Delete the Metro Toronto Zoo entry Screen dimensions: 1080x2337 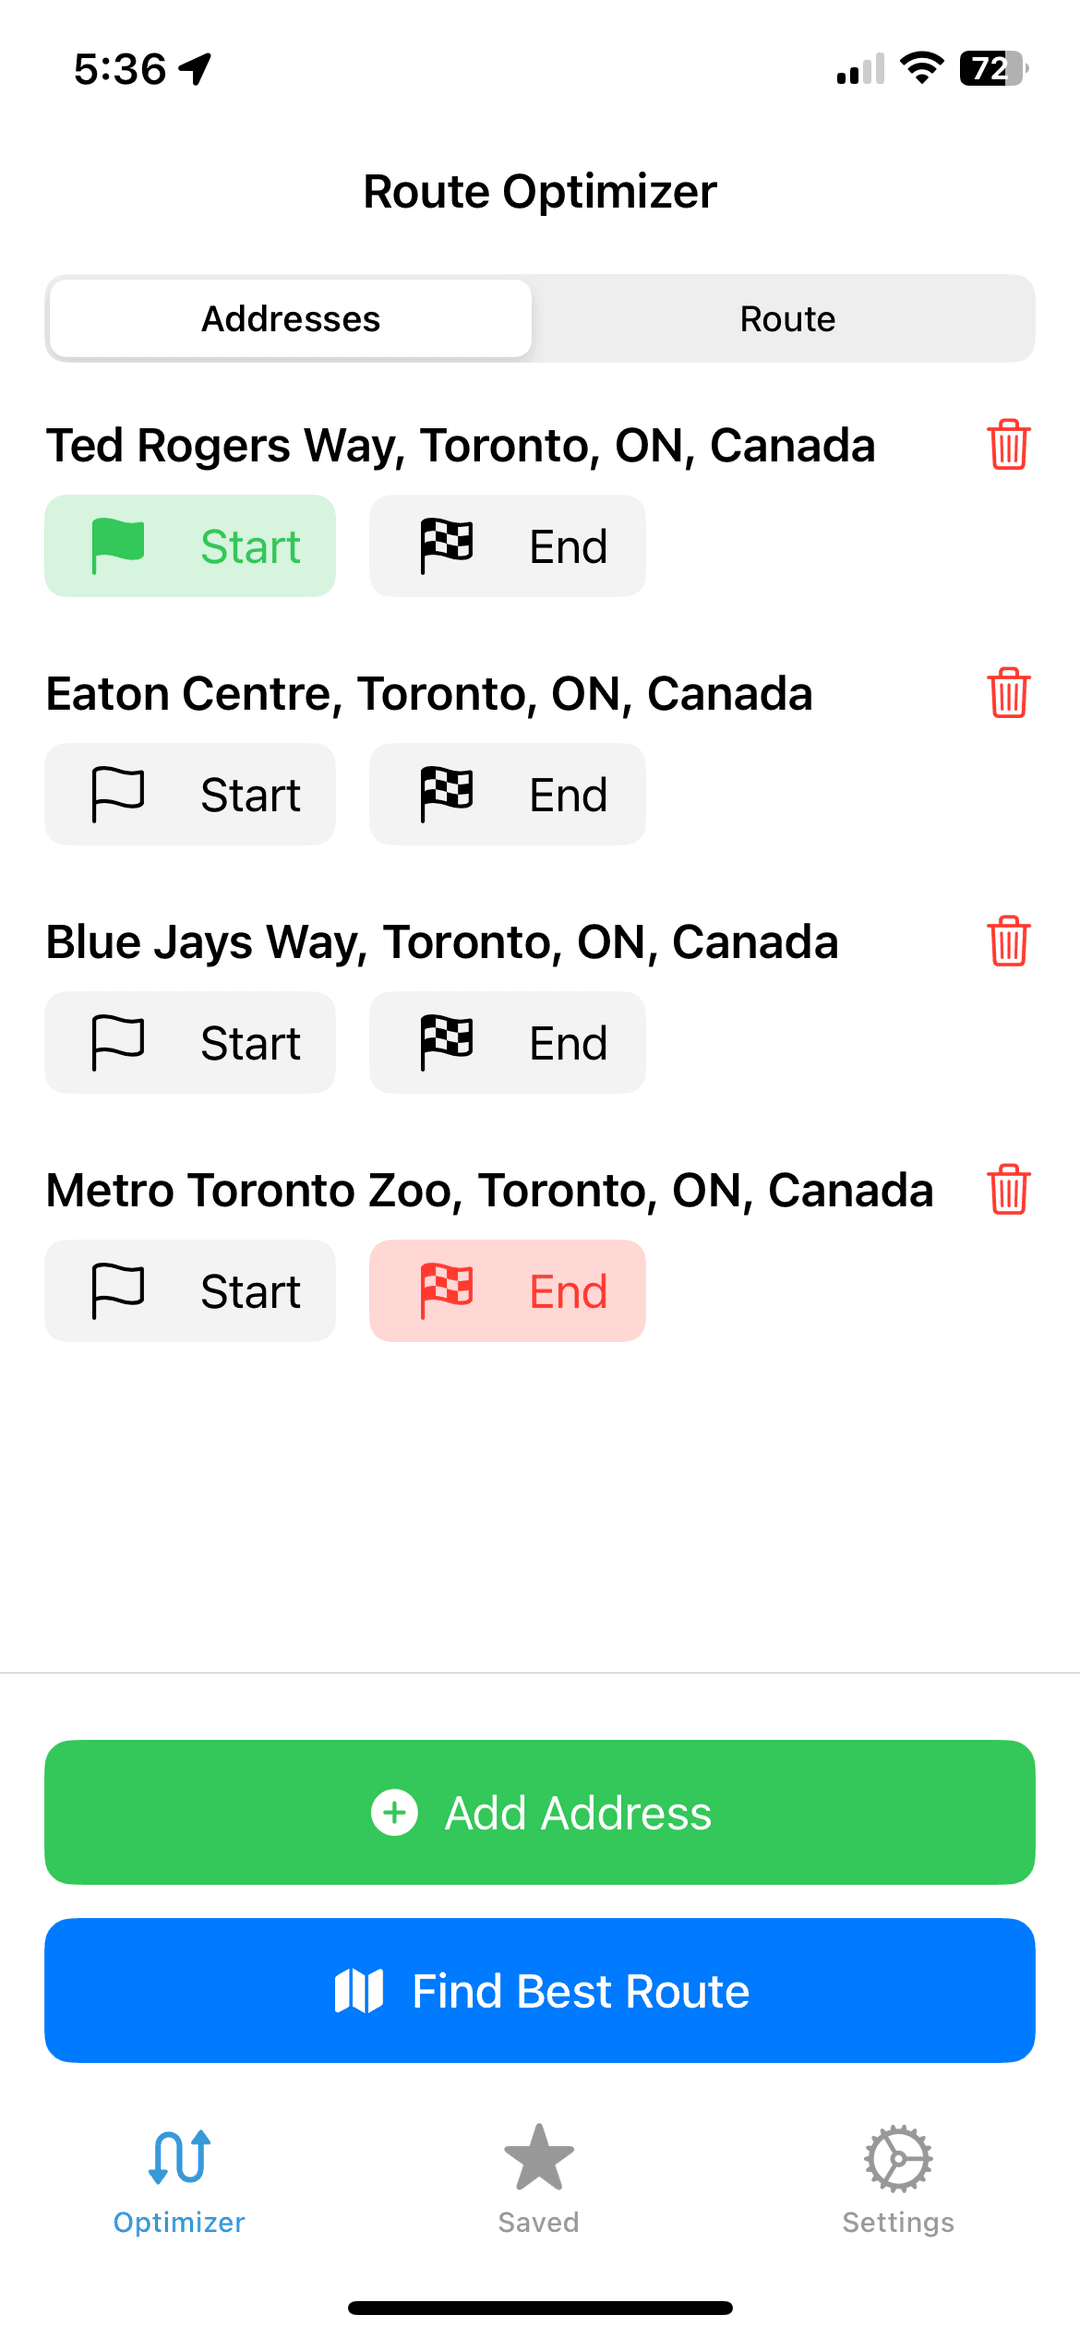click(x=1008, y=1189)
